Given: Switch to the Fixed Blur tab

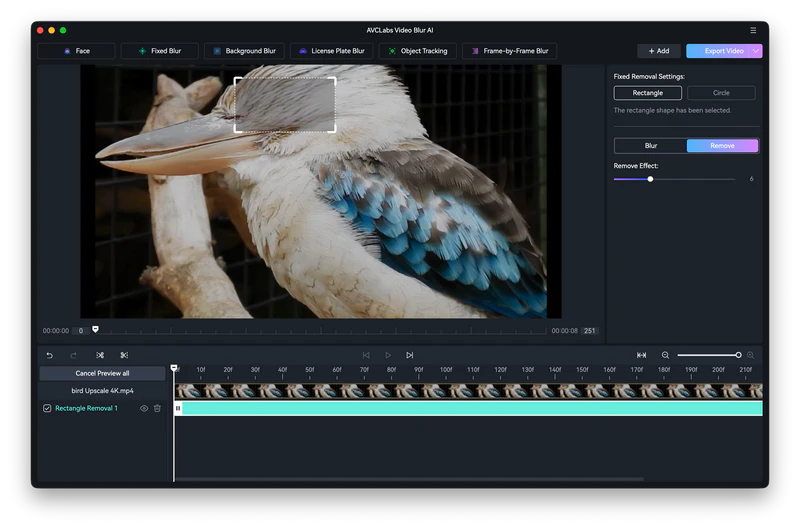Looking at the screenshot, I should (159, 51).
